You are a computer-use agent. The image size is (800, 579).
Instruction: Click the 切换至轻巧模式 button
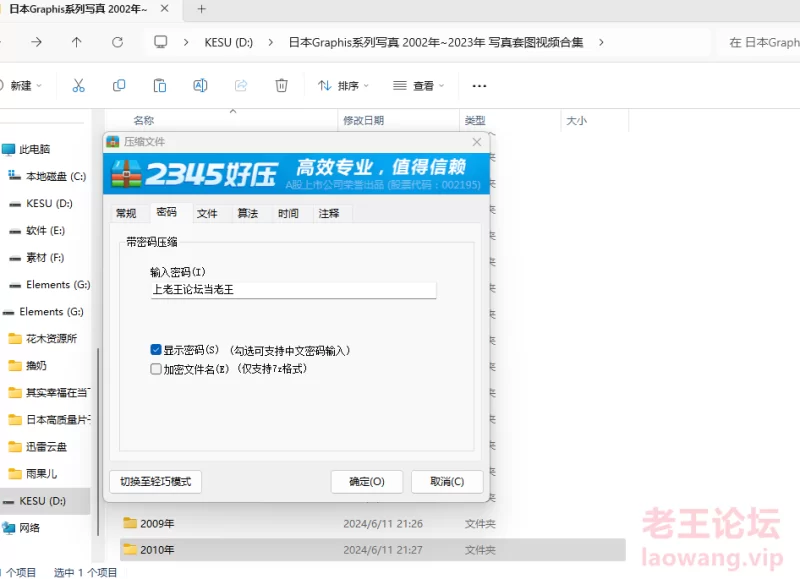tap(156, 482)
